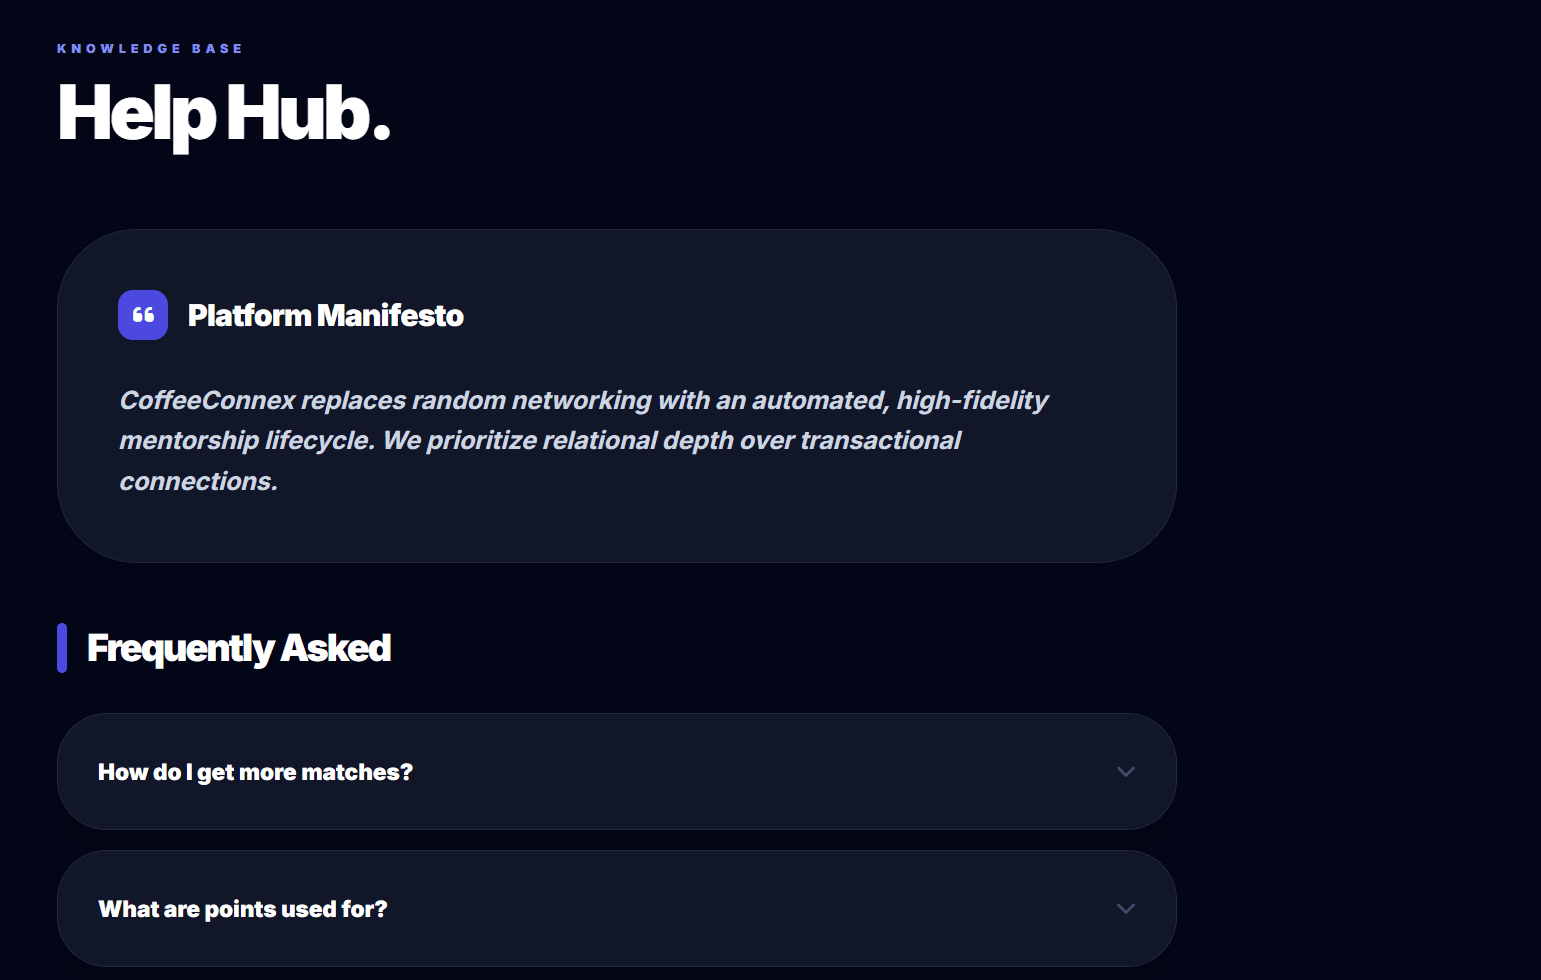The image size is (1541, 980).
Task: Toggle open the 'How do I get more matches?' question
Action: pyautogui.click(x=617, y=772)
